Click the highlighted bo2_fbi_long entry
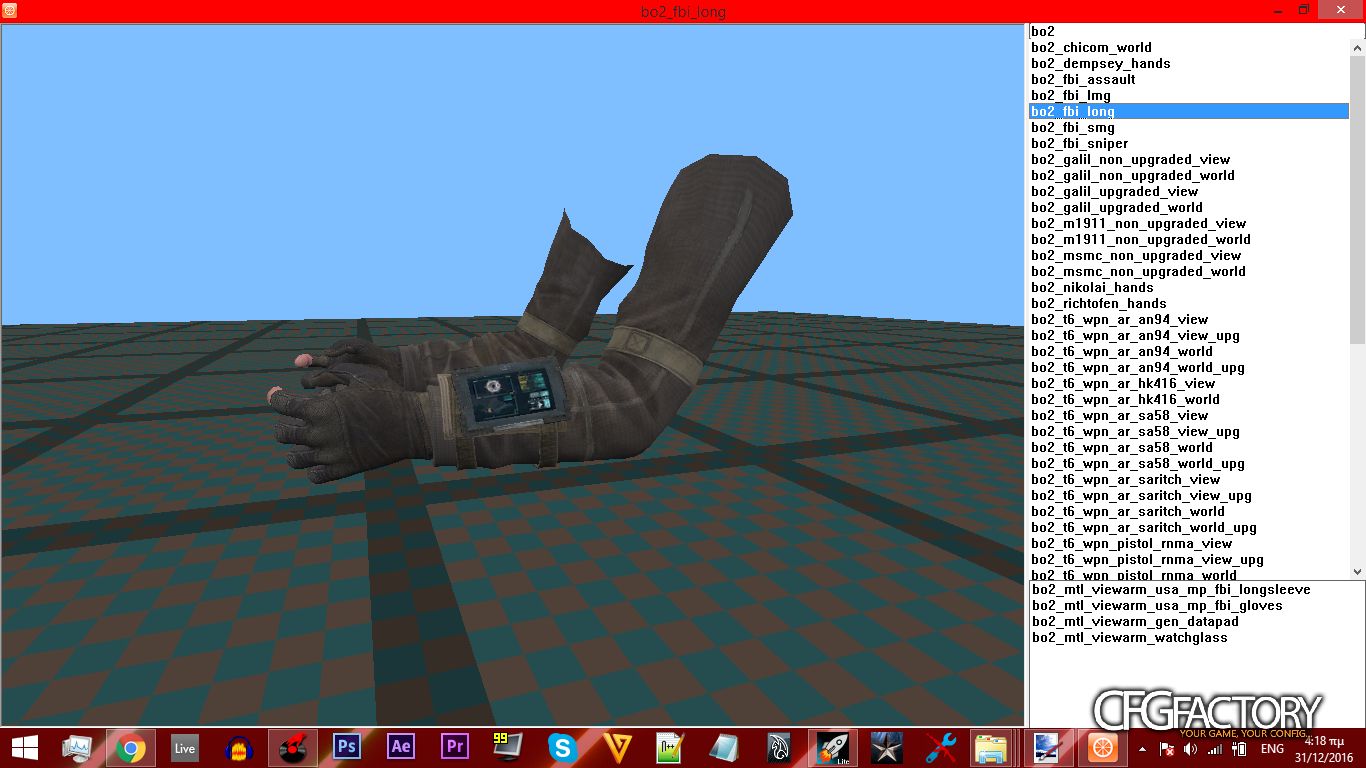This screenshot has width=1366, height=768. (x=1190, y=112)
